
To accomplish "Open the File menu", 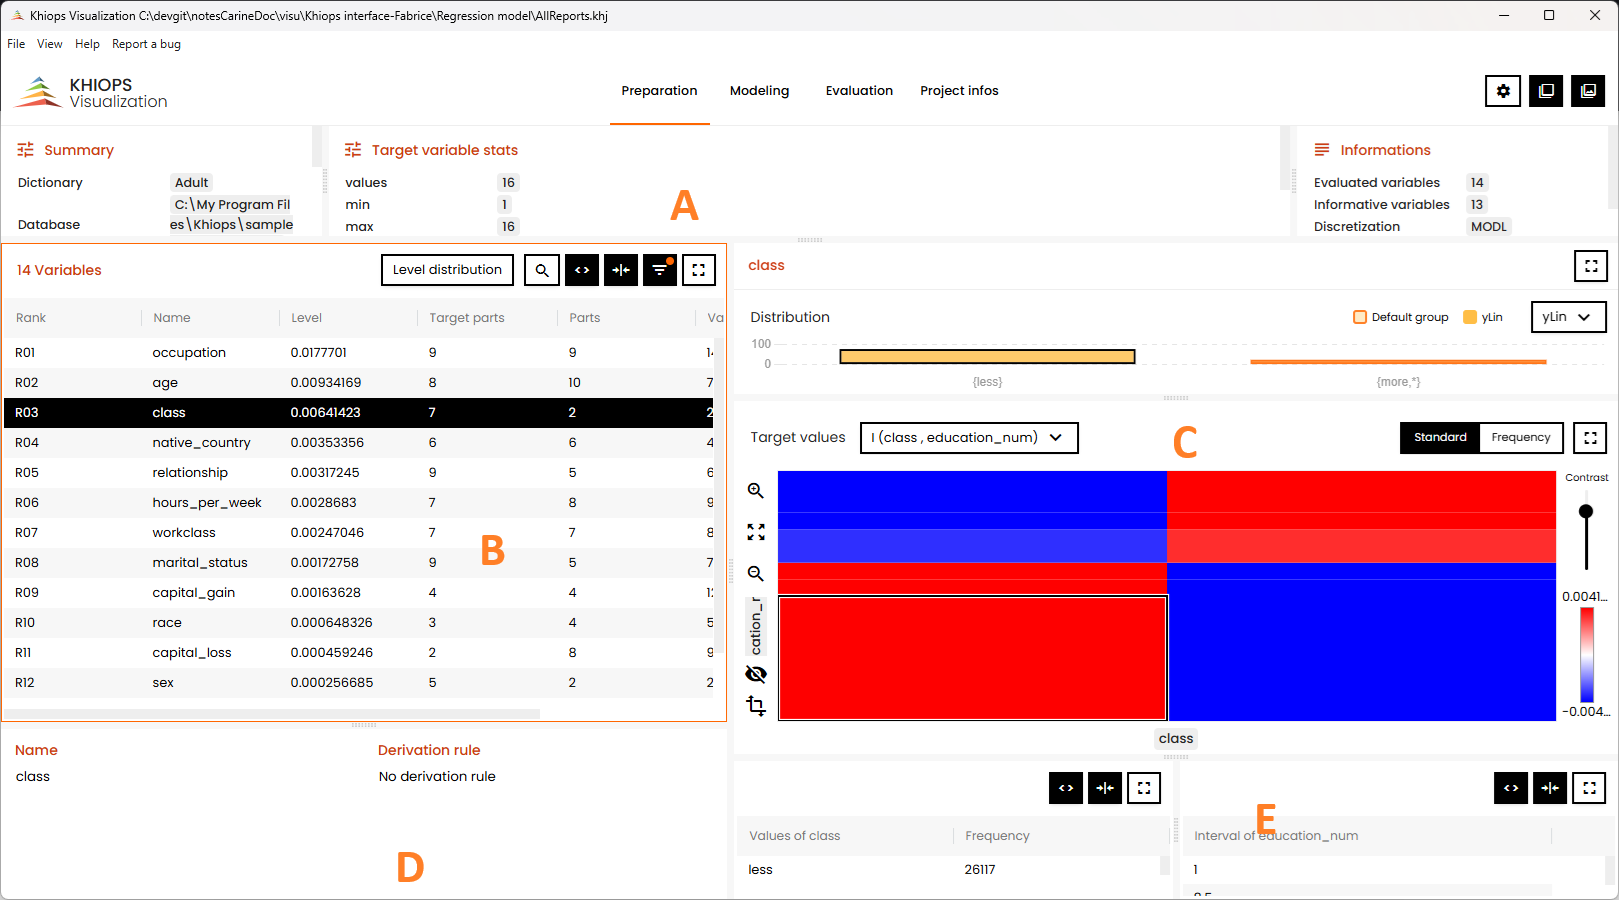I will 16,44.
